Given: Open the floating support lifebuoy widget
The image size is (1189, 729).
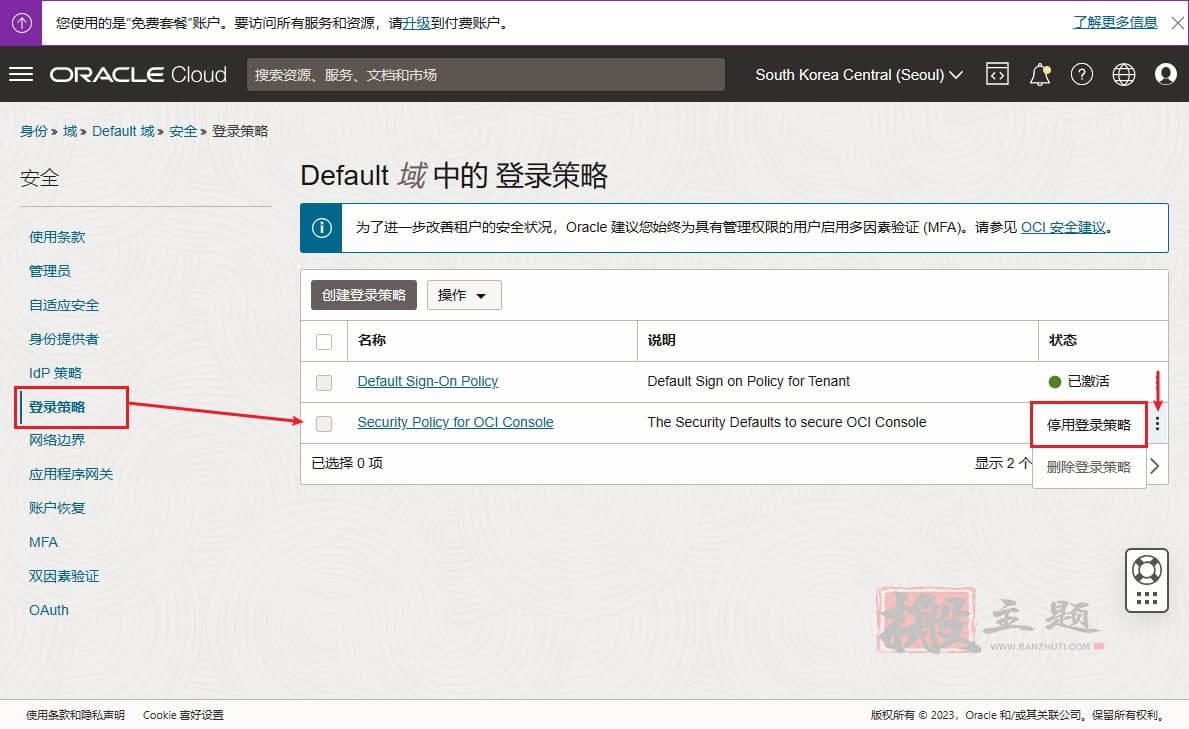Looking at the screenshot, I should (x=1147, y=570).
